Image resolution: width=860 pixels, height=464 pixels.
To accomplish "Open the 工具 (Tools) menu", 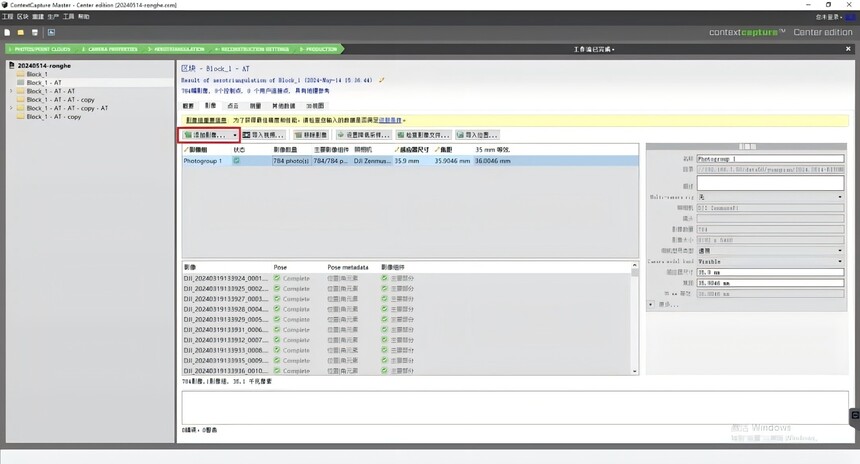I will point(69,17).
